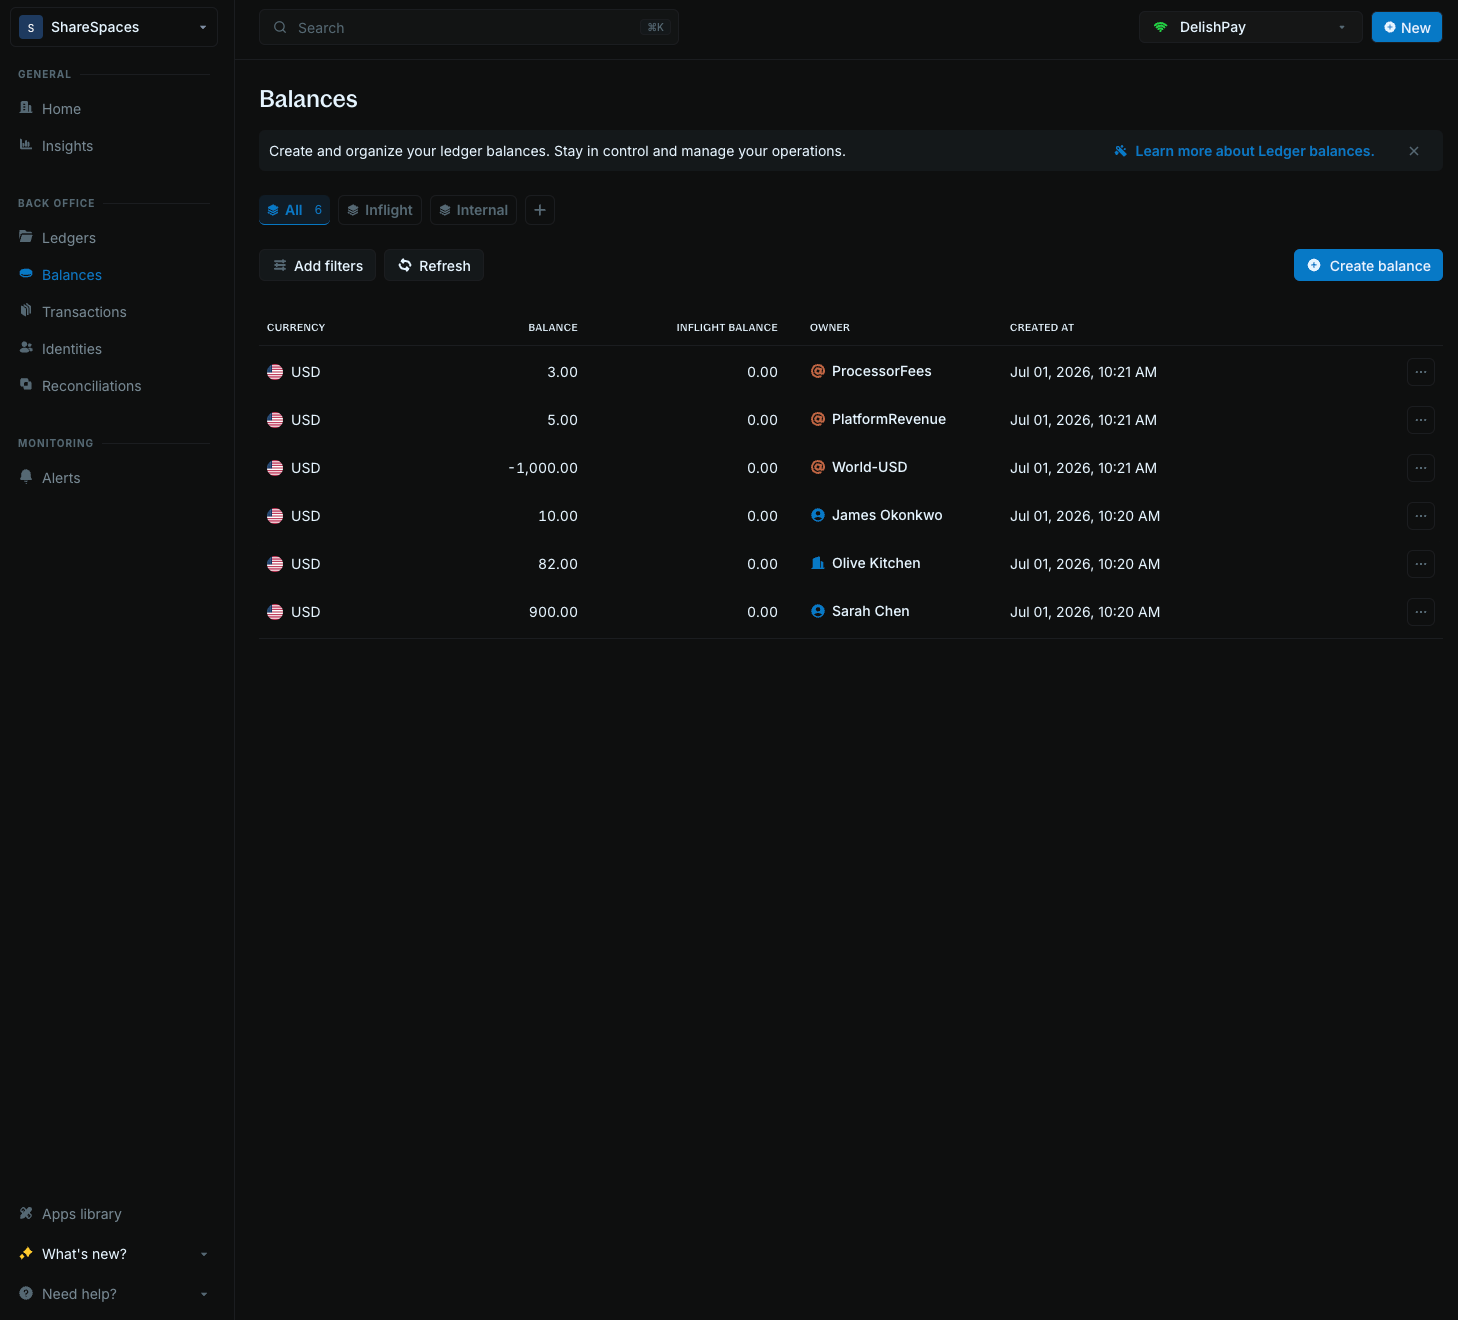Click the World-USD owner name
The height and width of the screenshot is (1320, 1458).
[x=870, y=467]
